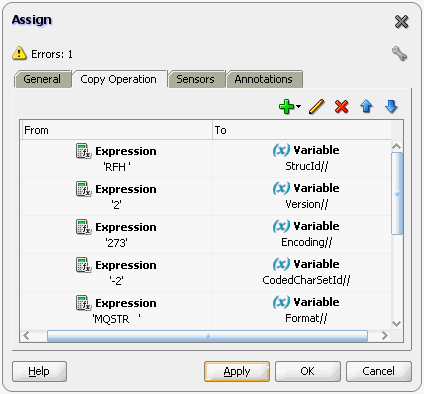Screen dimensions: 424x394
Task: Click expression icon in 'MQSTR' row
Action: tap(83, 303)
